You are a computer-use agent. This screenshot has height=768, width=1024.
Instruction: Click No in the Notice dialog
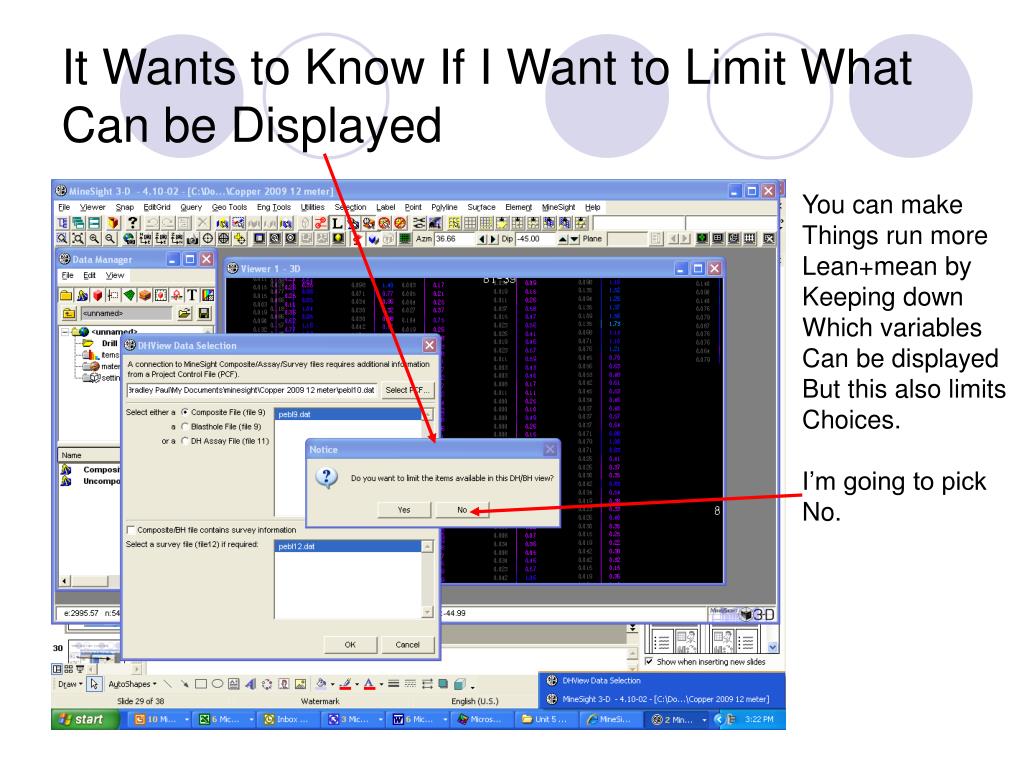[462, 509]
